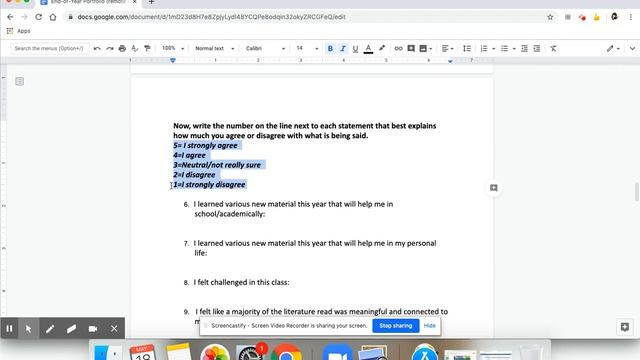
Task: Open the browser home page
Action: pyautogui.click(x=53, y=17)
